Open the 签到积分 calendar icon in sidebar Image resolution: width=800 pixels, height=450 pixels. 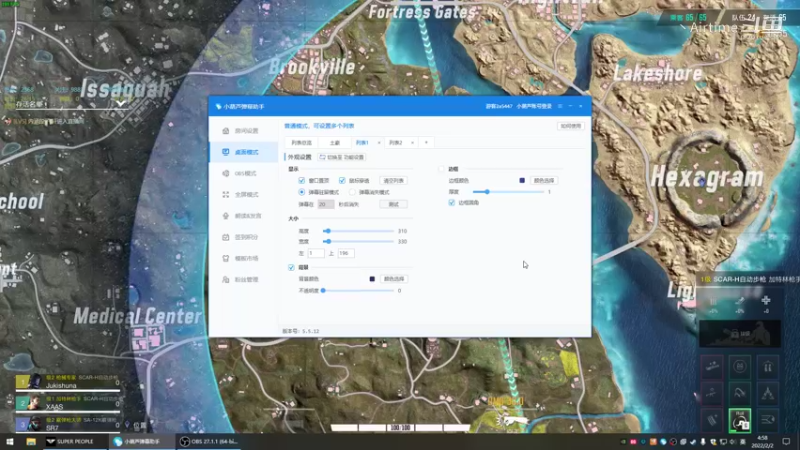(x=226, y=237)
